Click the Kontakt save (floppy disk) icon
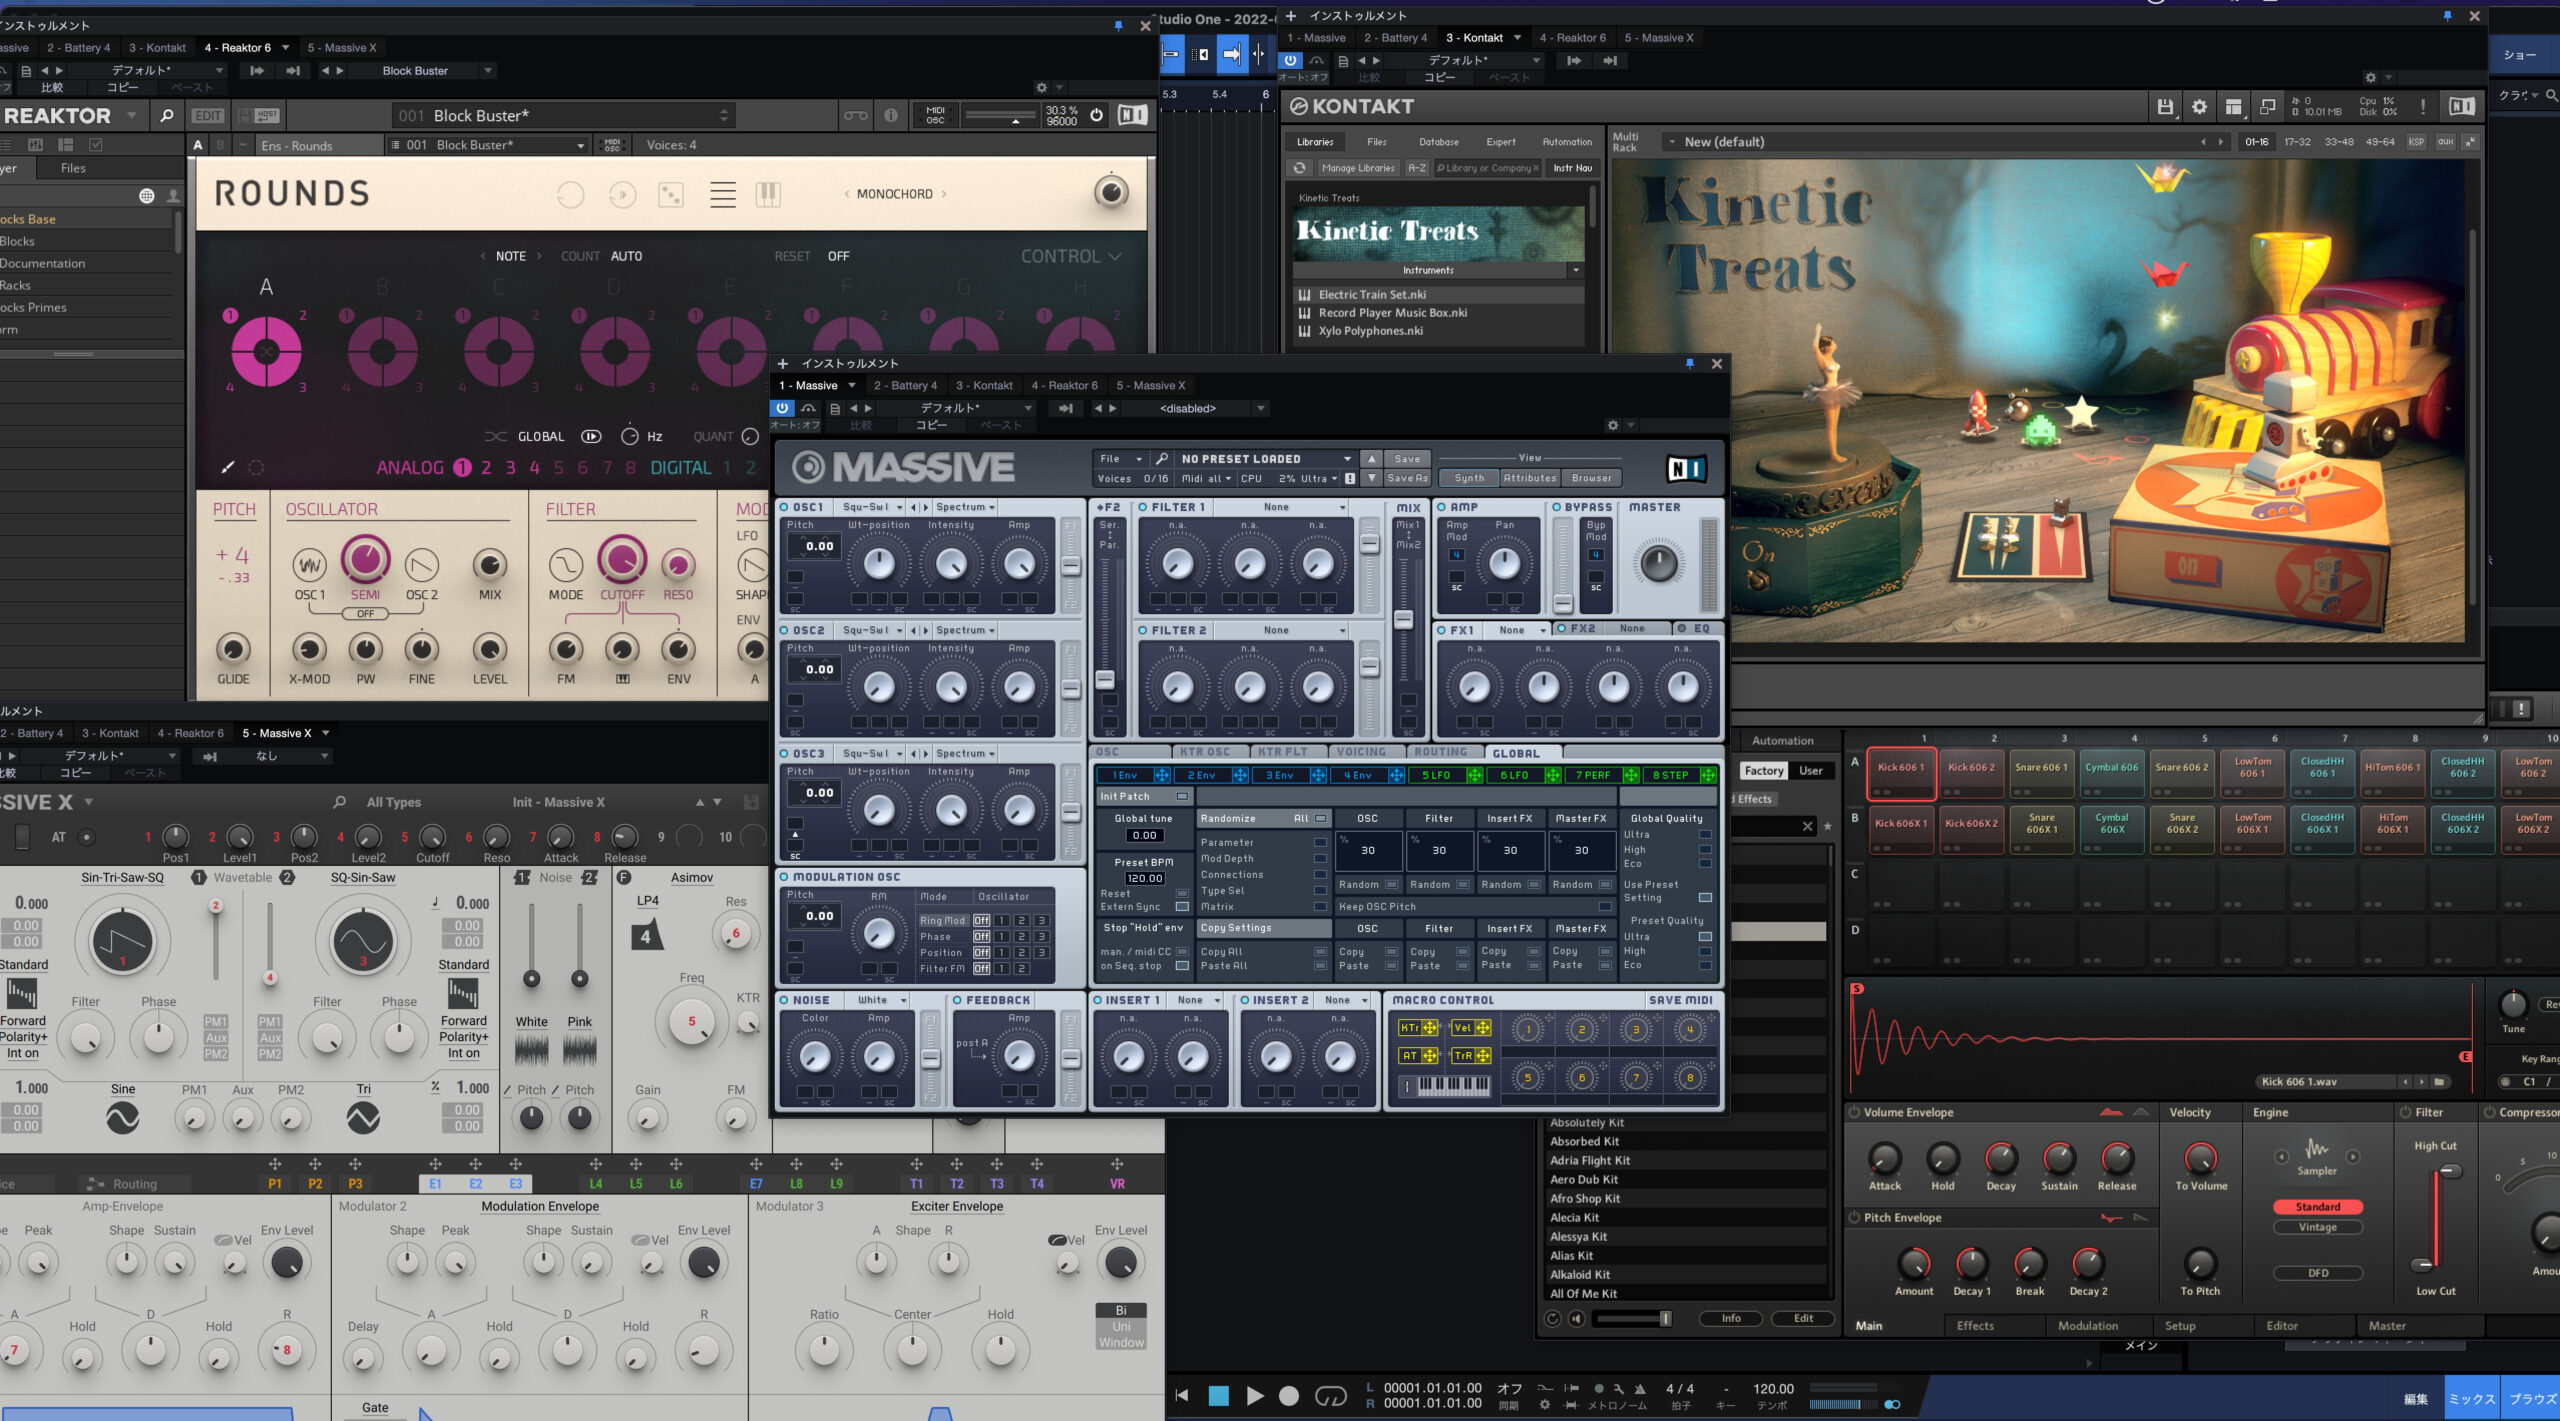 (x=2165, y=107)
